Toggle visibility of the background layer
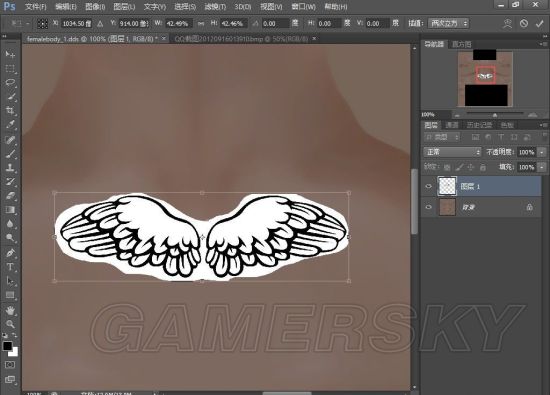Viewport: 550px width, 395px height. point(428,207)
